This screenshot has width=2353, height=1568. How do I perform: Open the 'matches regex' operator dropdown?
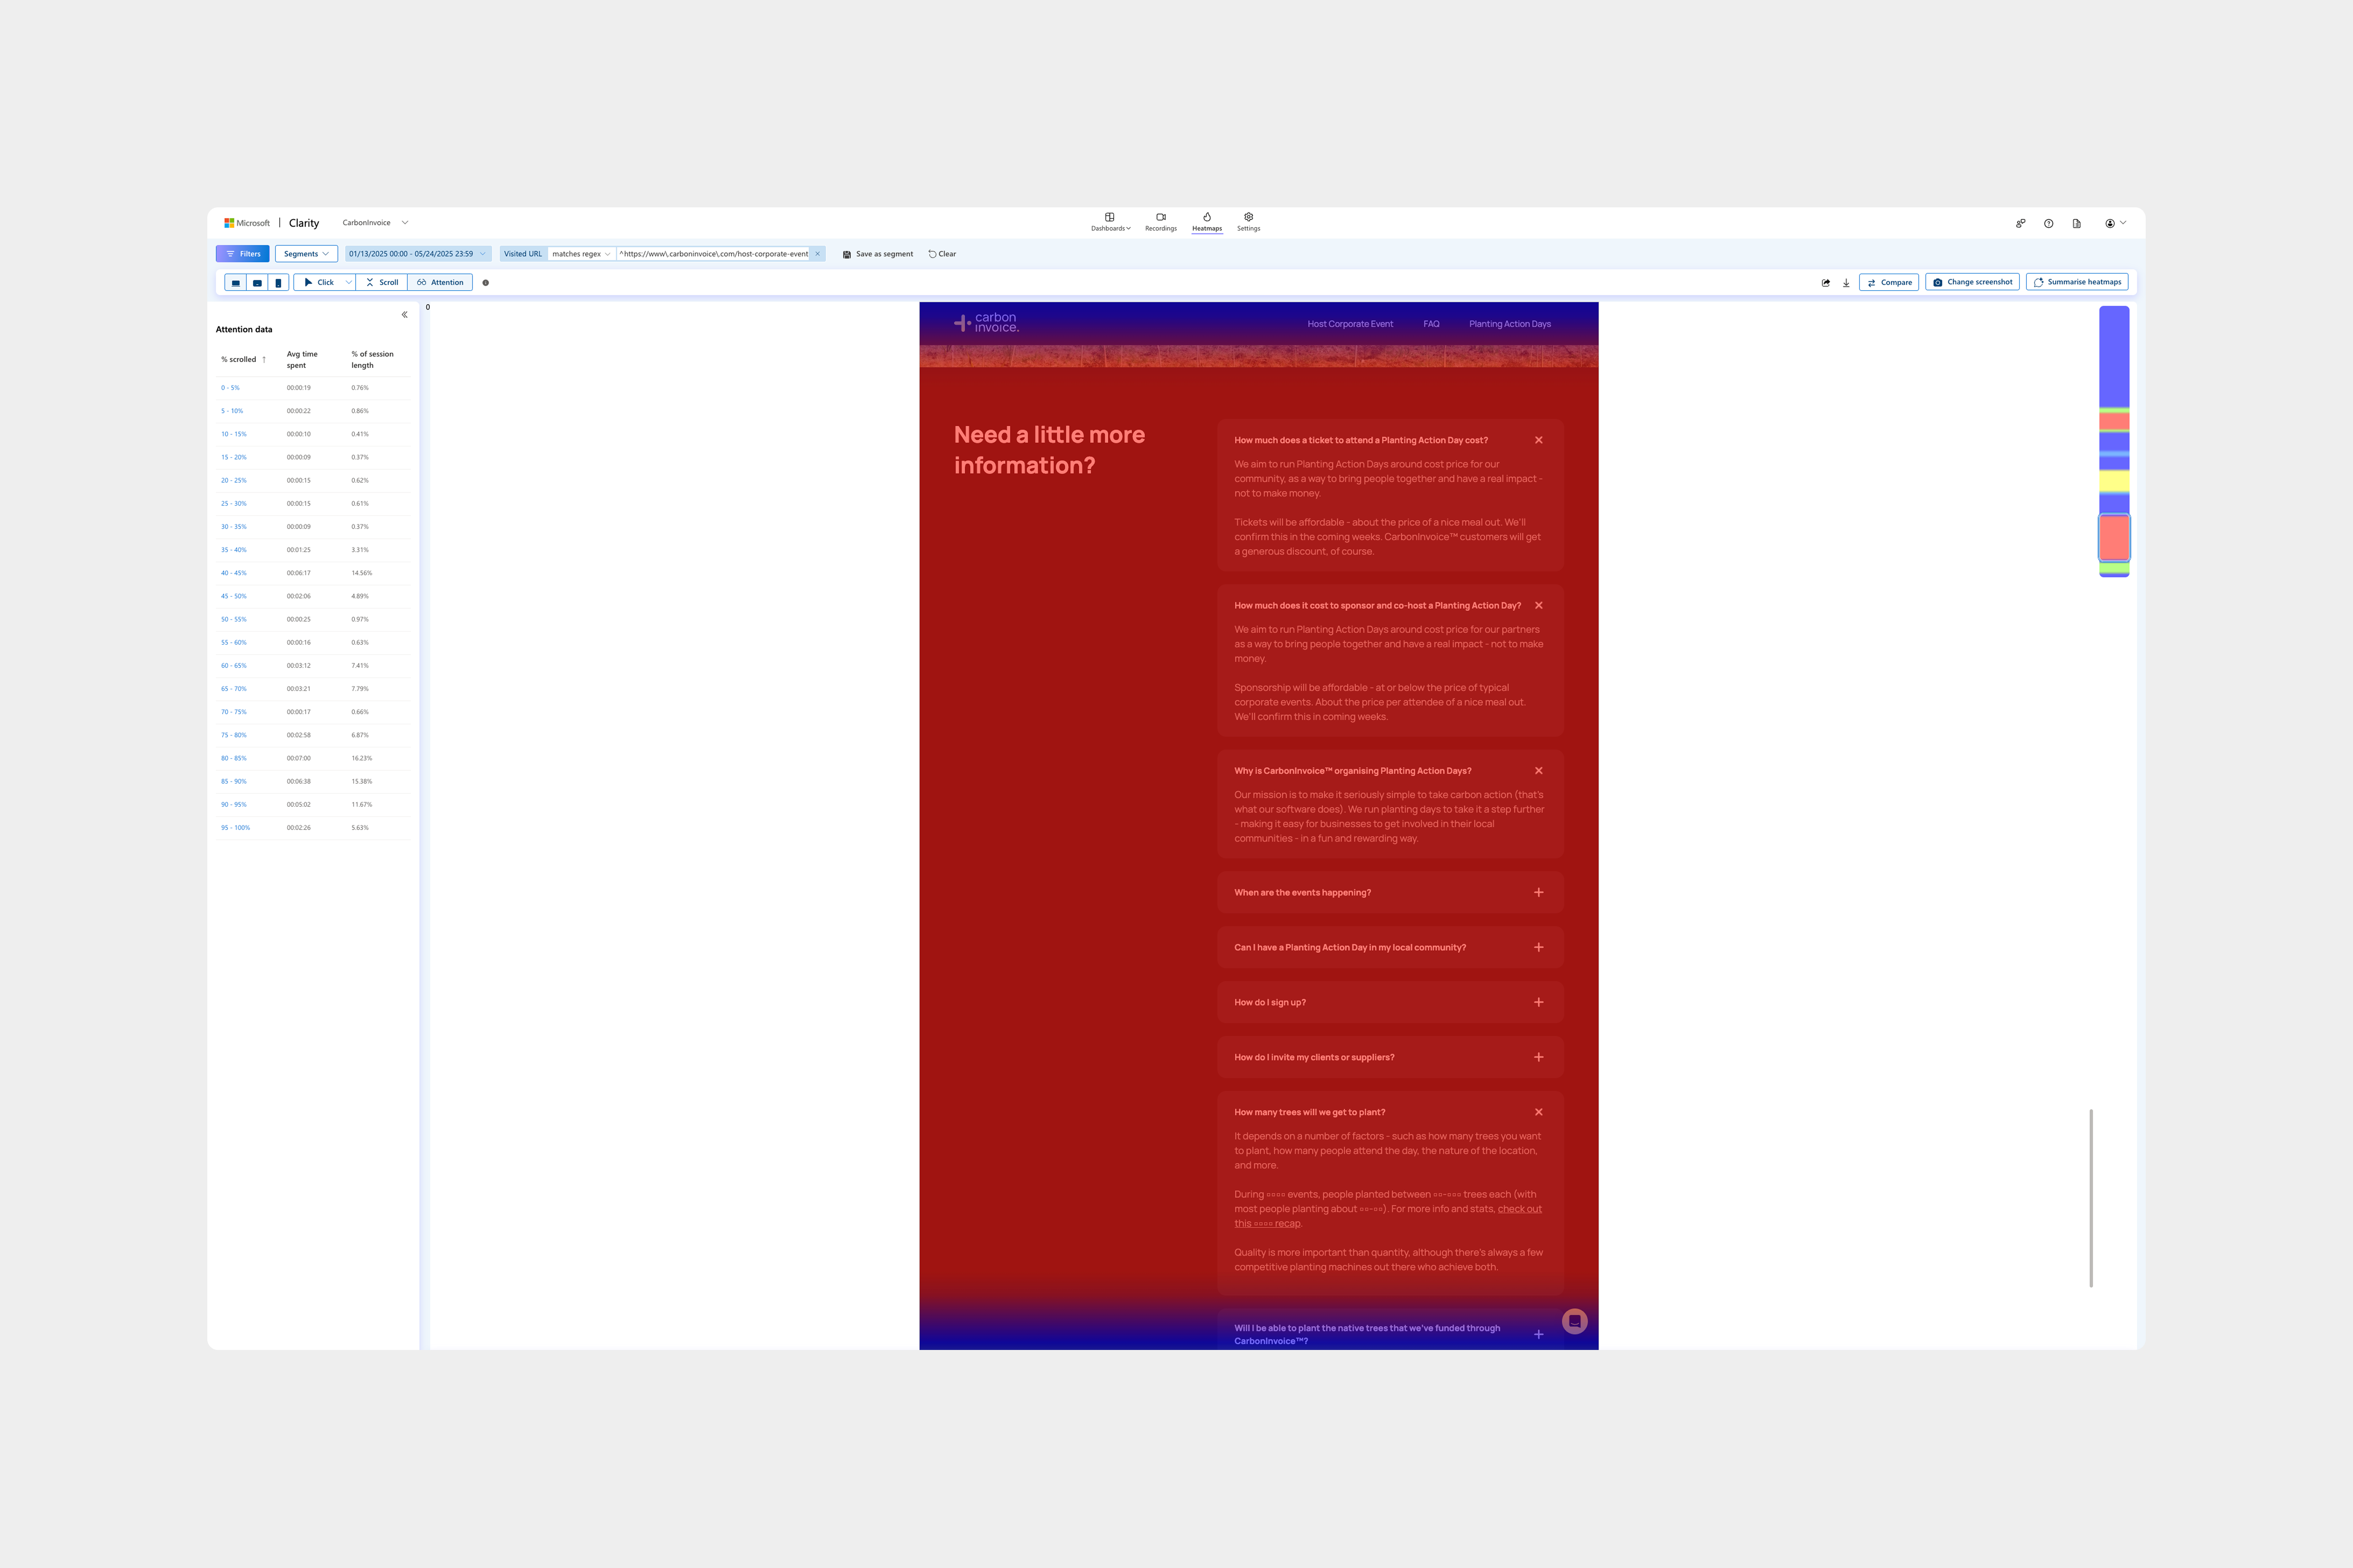[x=581, y=254]
